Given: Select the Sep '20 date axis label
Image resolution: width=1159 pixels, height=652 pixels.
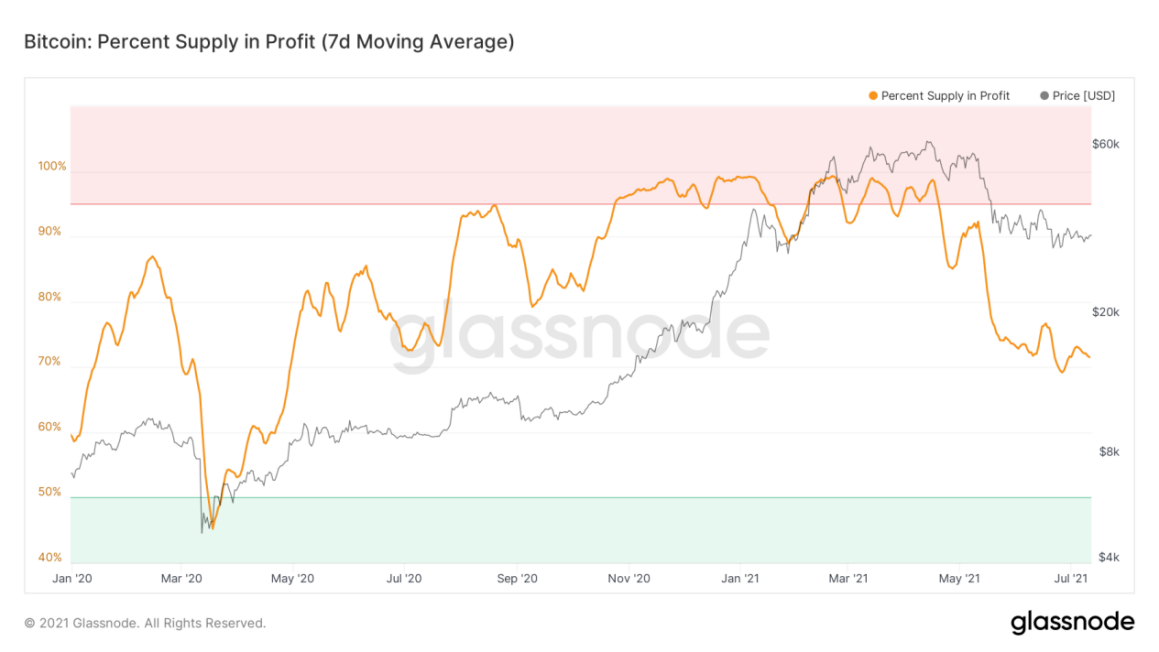Looking at the screenshot, I should (518, 578).
